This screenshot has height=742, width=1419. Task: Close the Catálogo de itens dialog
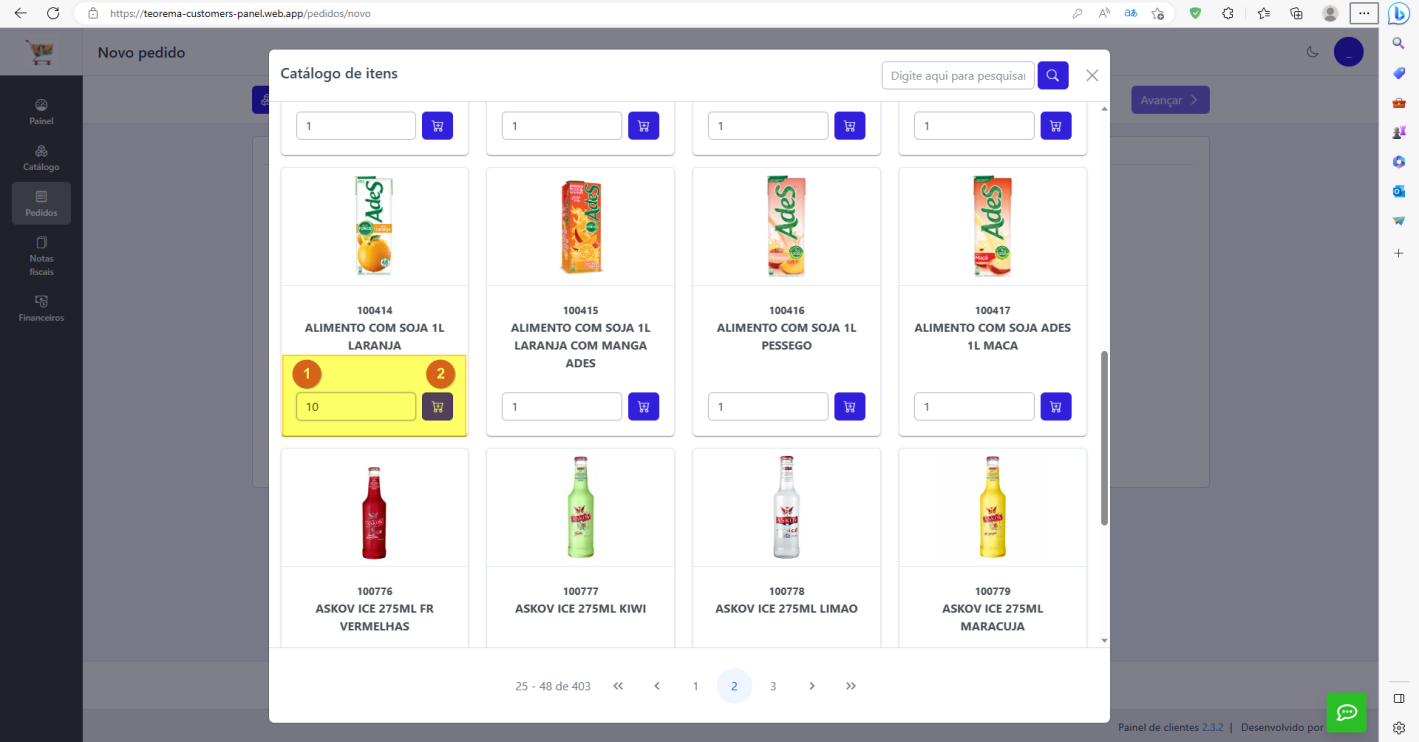pyautogui.click(x=1092, y=75)
